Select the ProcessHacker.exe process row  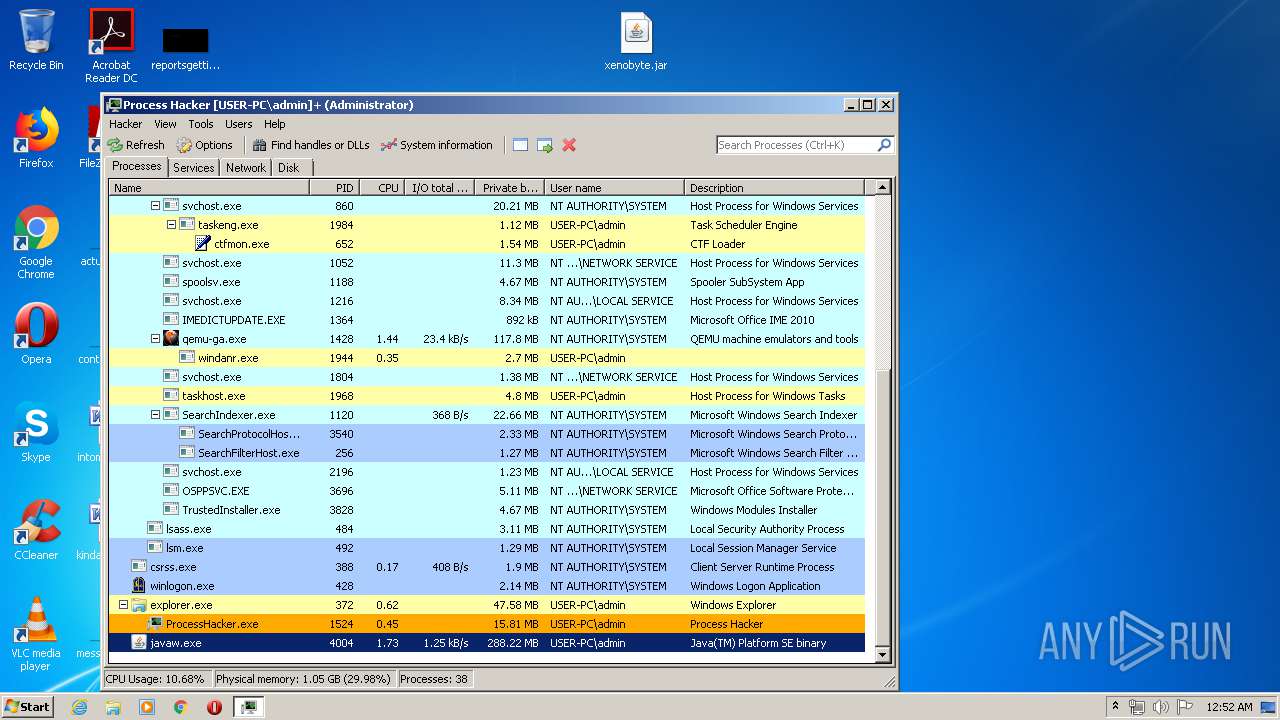click(x=487, y=624)
